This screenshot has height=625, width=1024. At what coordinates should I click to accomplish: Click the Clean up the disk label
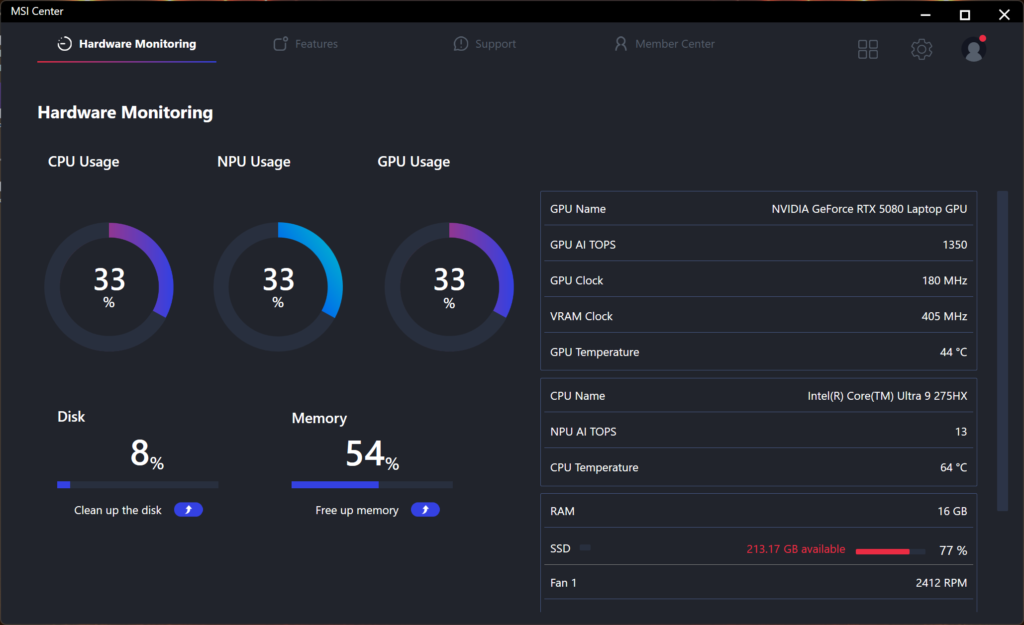click(x=118, y=510)
